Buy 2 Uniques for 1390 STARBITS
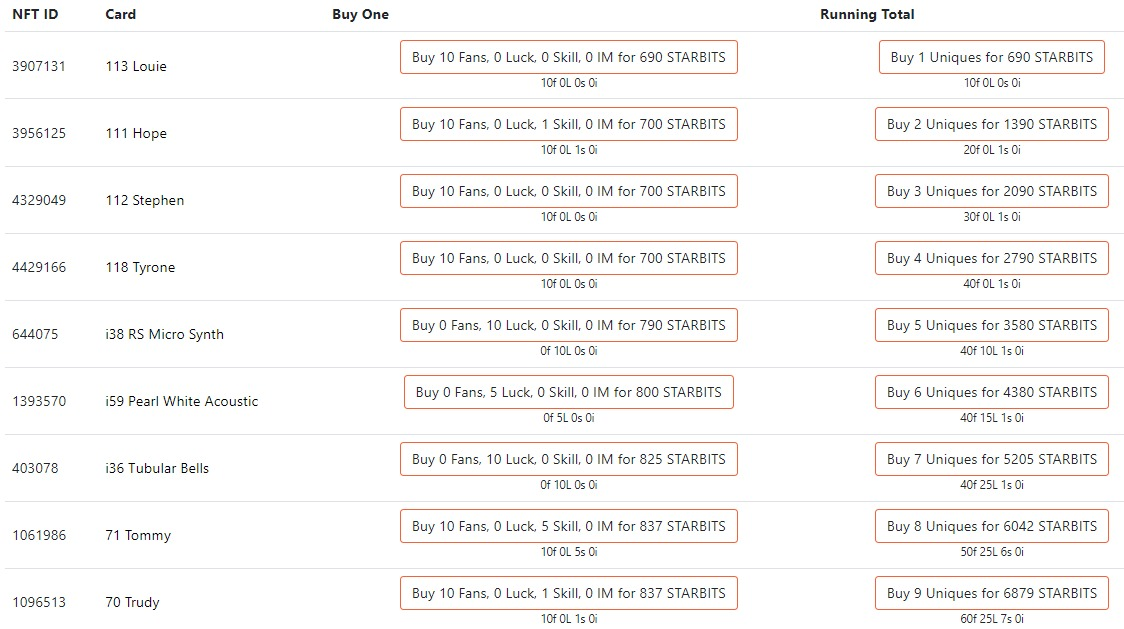The width and height of the screenshot is (1124, 629). coord(991,124)
